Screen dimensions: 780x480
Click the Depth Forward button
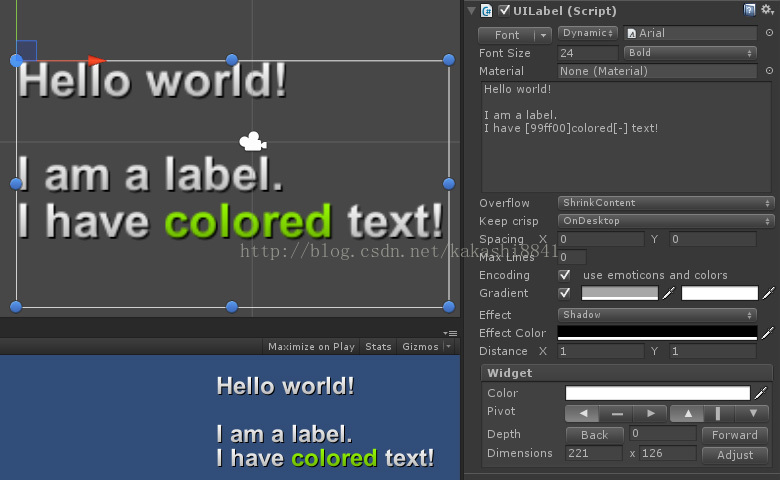734,435
